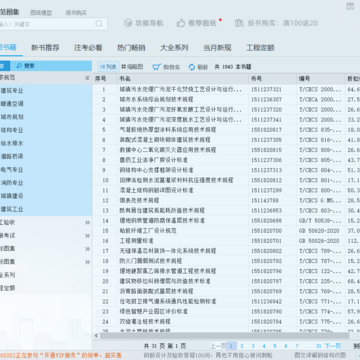Screen dimensions: 360x360
Task: Go to page 5 in pagination
Action: [x=275, y=346]
